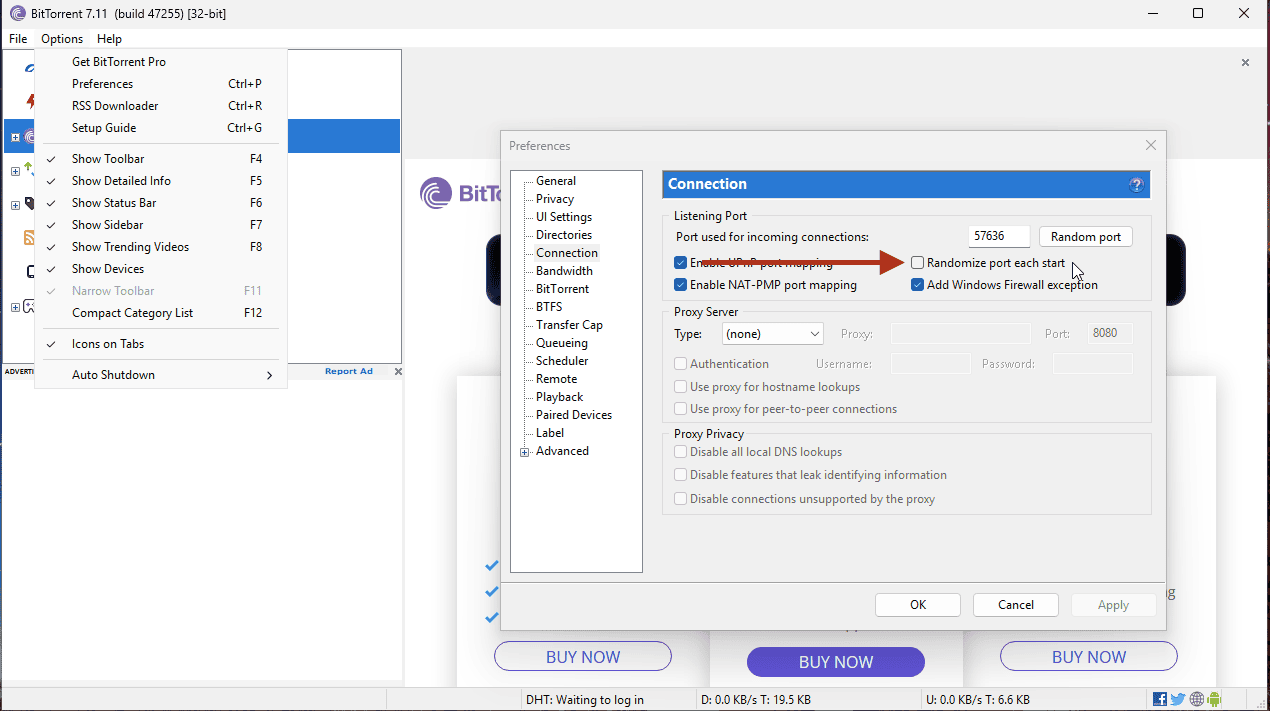The width and height of the screenshot is (1270, 711).
Task: Select the orange RSS feeds icon in sidebar
Action: point(30,238)
